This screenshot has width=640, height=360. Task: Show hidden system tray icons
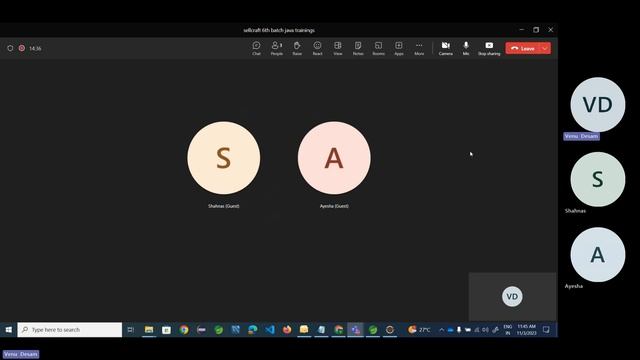(442, 330)
